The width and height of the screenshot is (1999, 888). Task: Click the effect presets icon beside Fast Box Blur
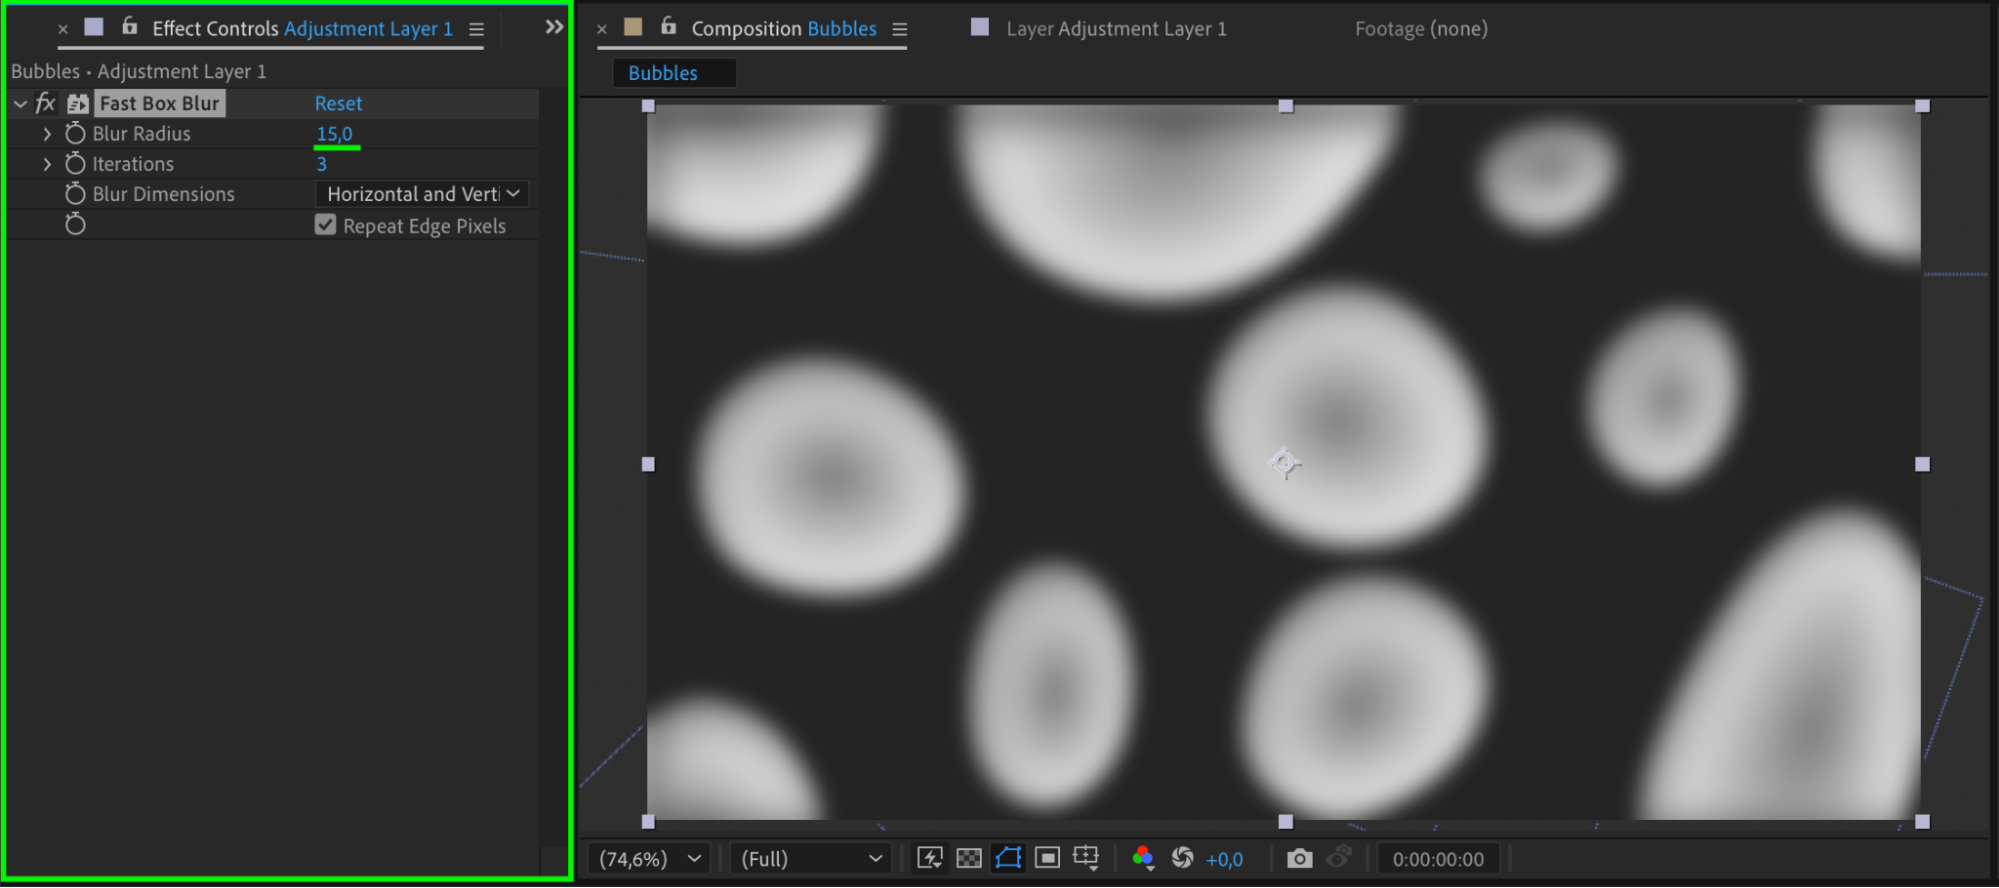(78, 103)
